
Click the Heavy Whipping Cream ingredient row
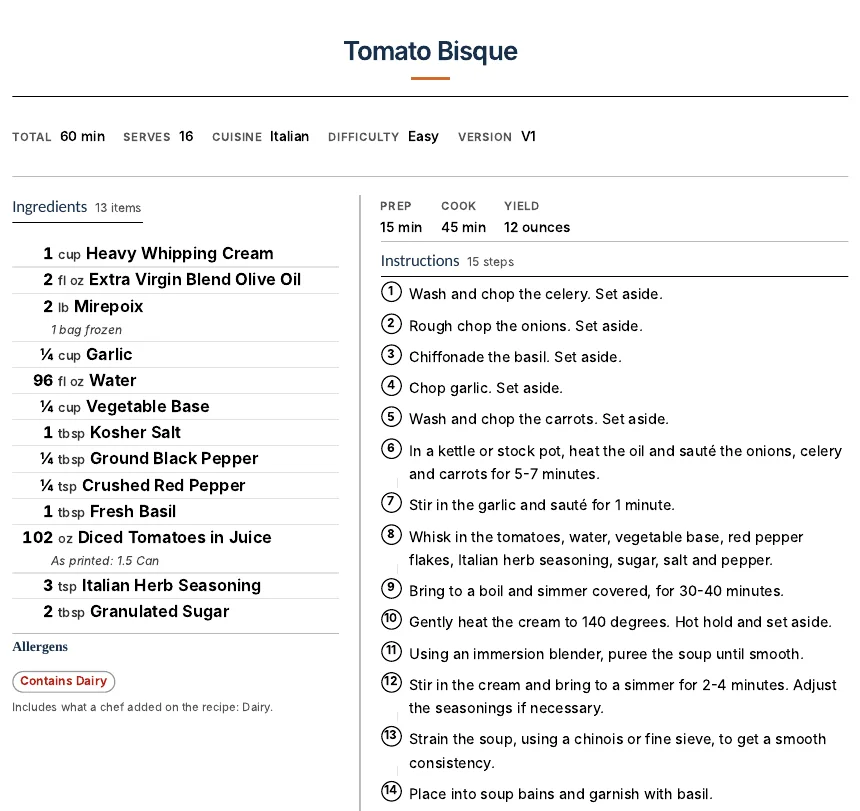(x=176, y=254)
